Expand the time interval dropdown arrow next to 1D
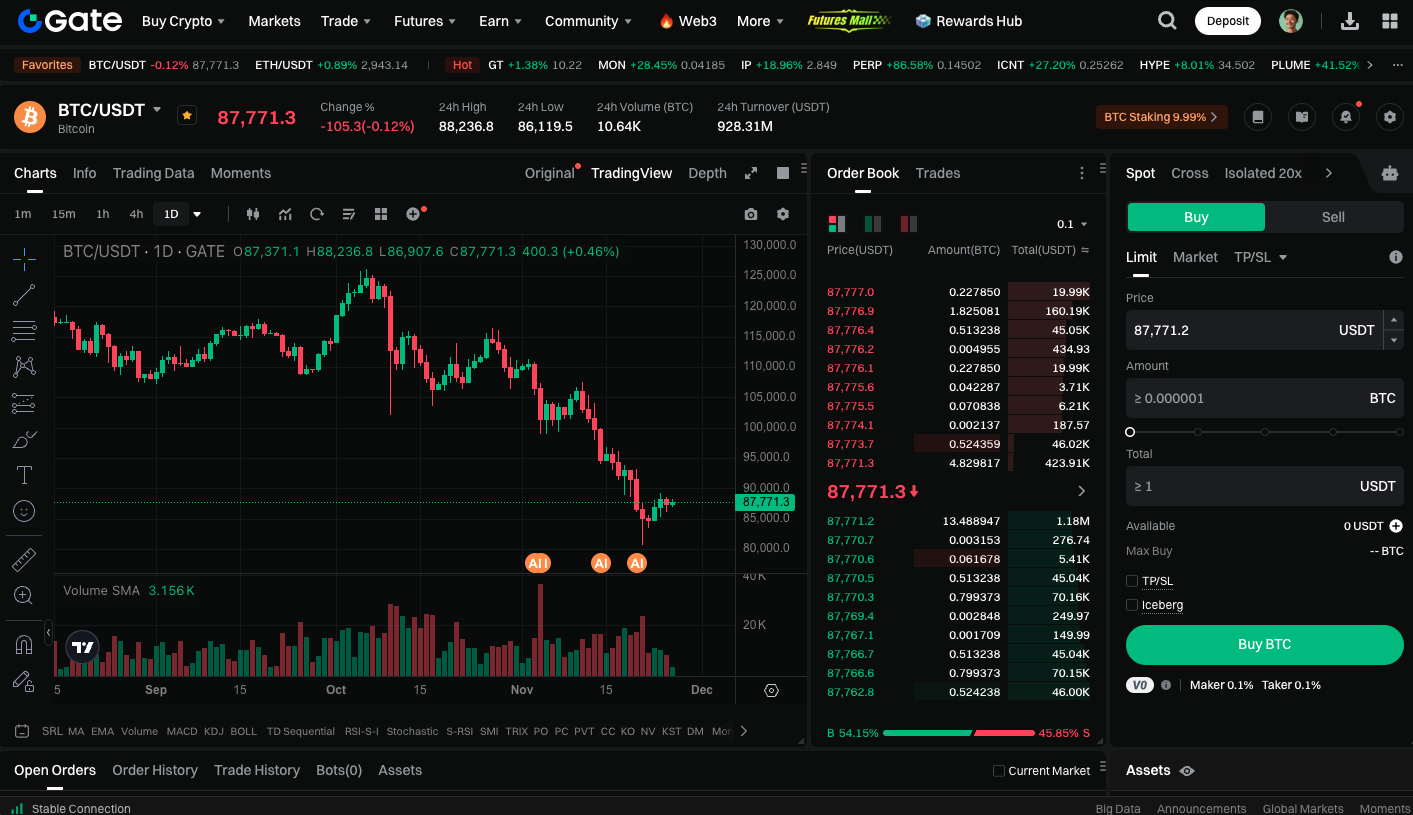The width and height of the screenshot is (1413, 815). [x=197, y=214]
